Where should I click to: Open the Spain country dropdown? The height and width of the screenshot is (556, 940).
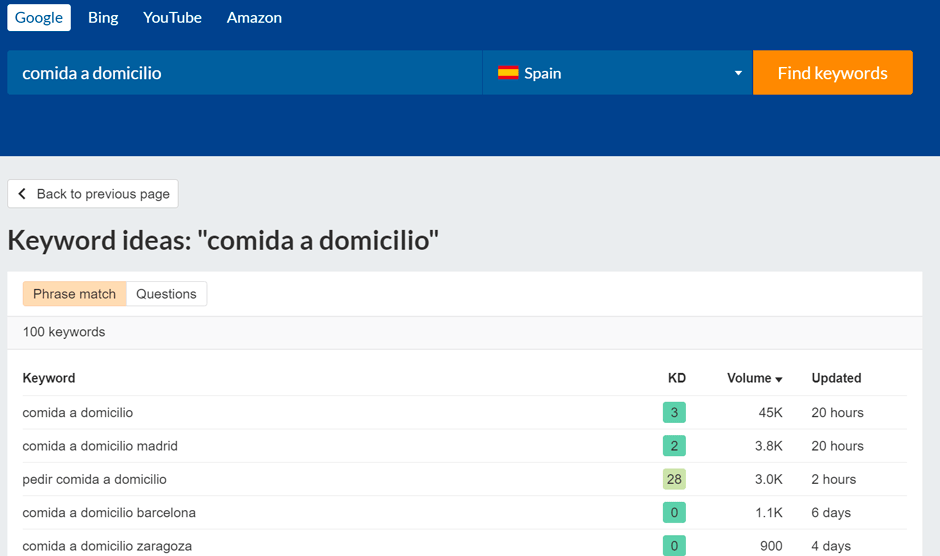point(617,73)
